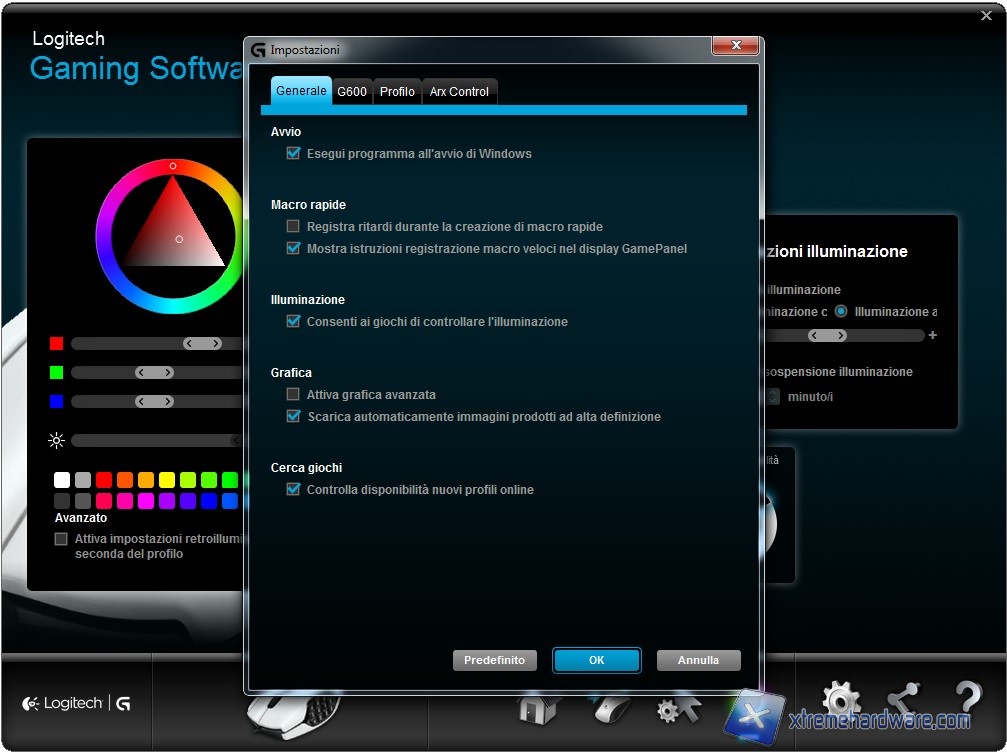Viewport: 1007px width, 753px height.
Task: Switch to the G600 tab
Action: 352,92
